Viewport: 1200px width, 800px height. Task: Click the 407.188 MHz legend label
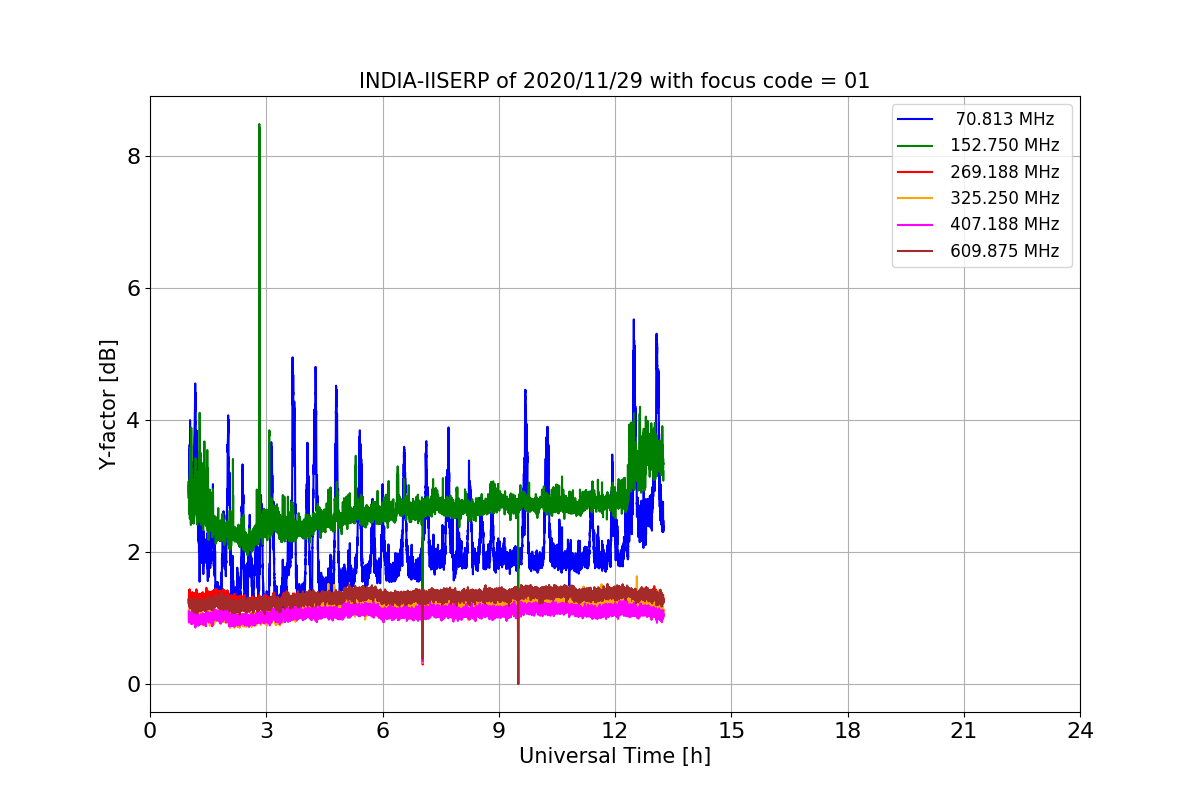[x=1005, y=224]
